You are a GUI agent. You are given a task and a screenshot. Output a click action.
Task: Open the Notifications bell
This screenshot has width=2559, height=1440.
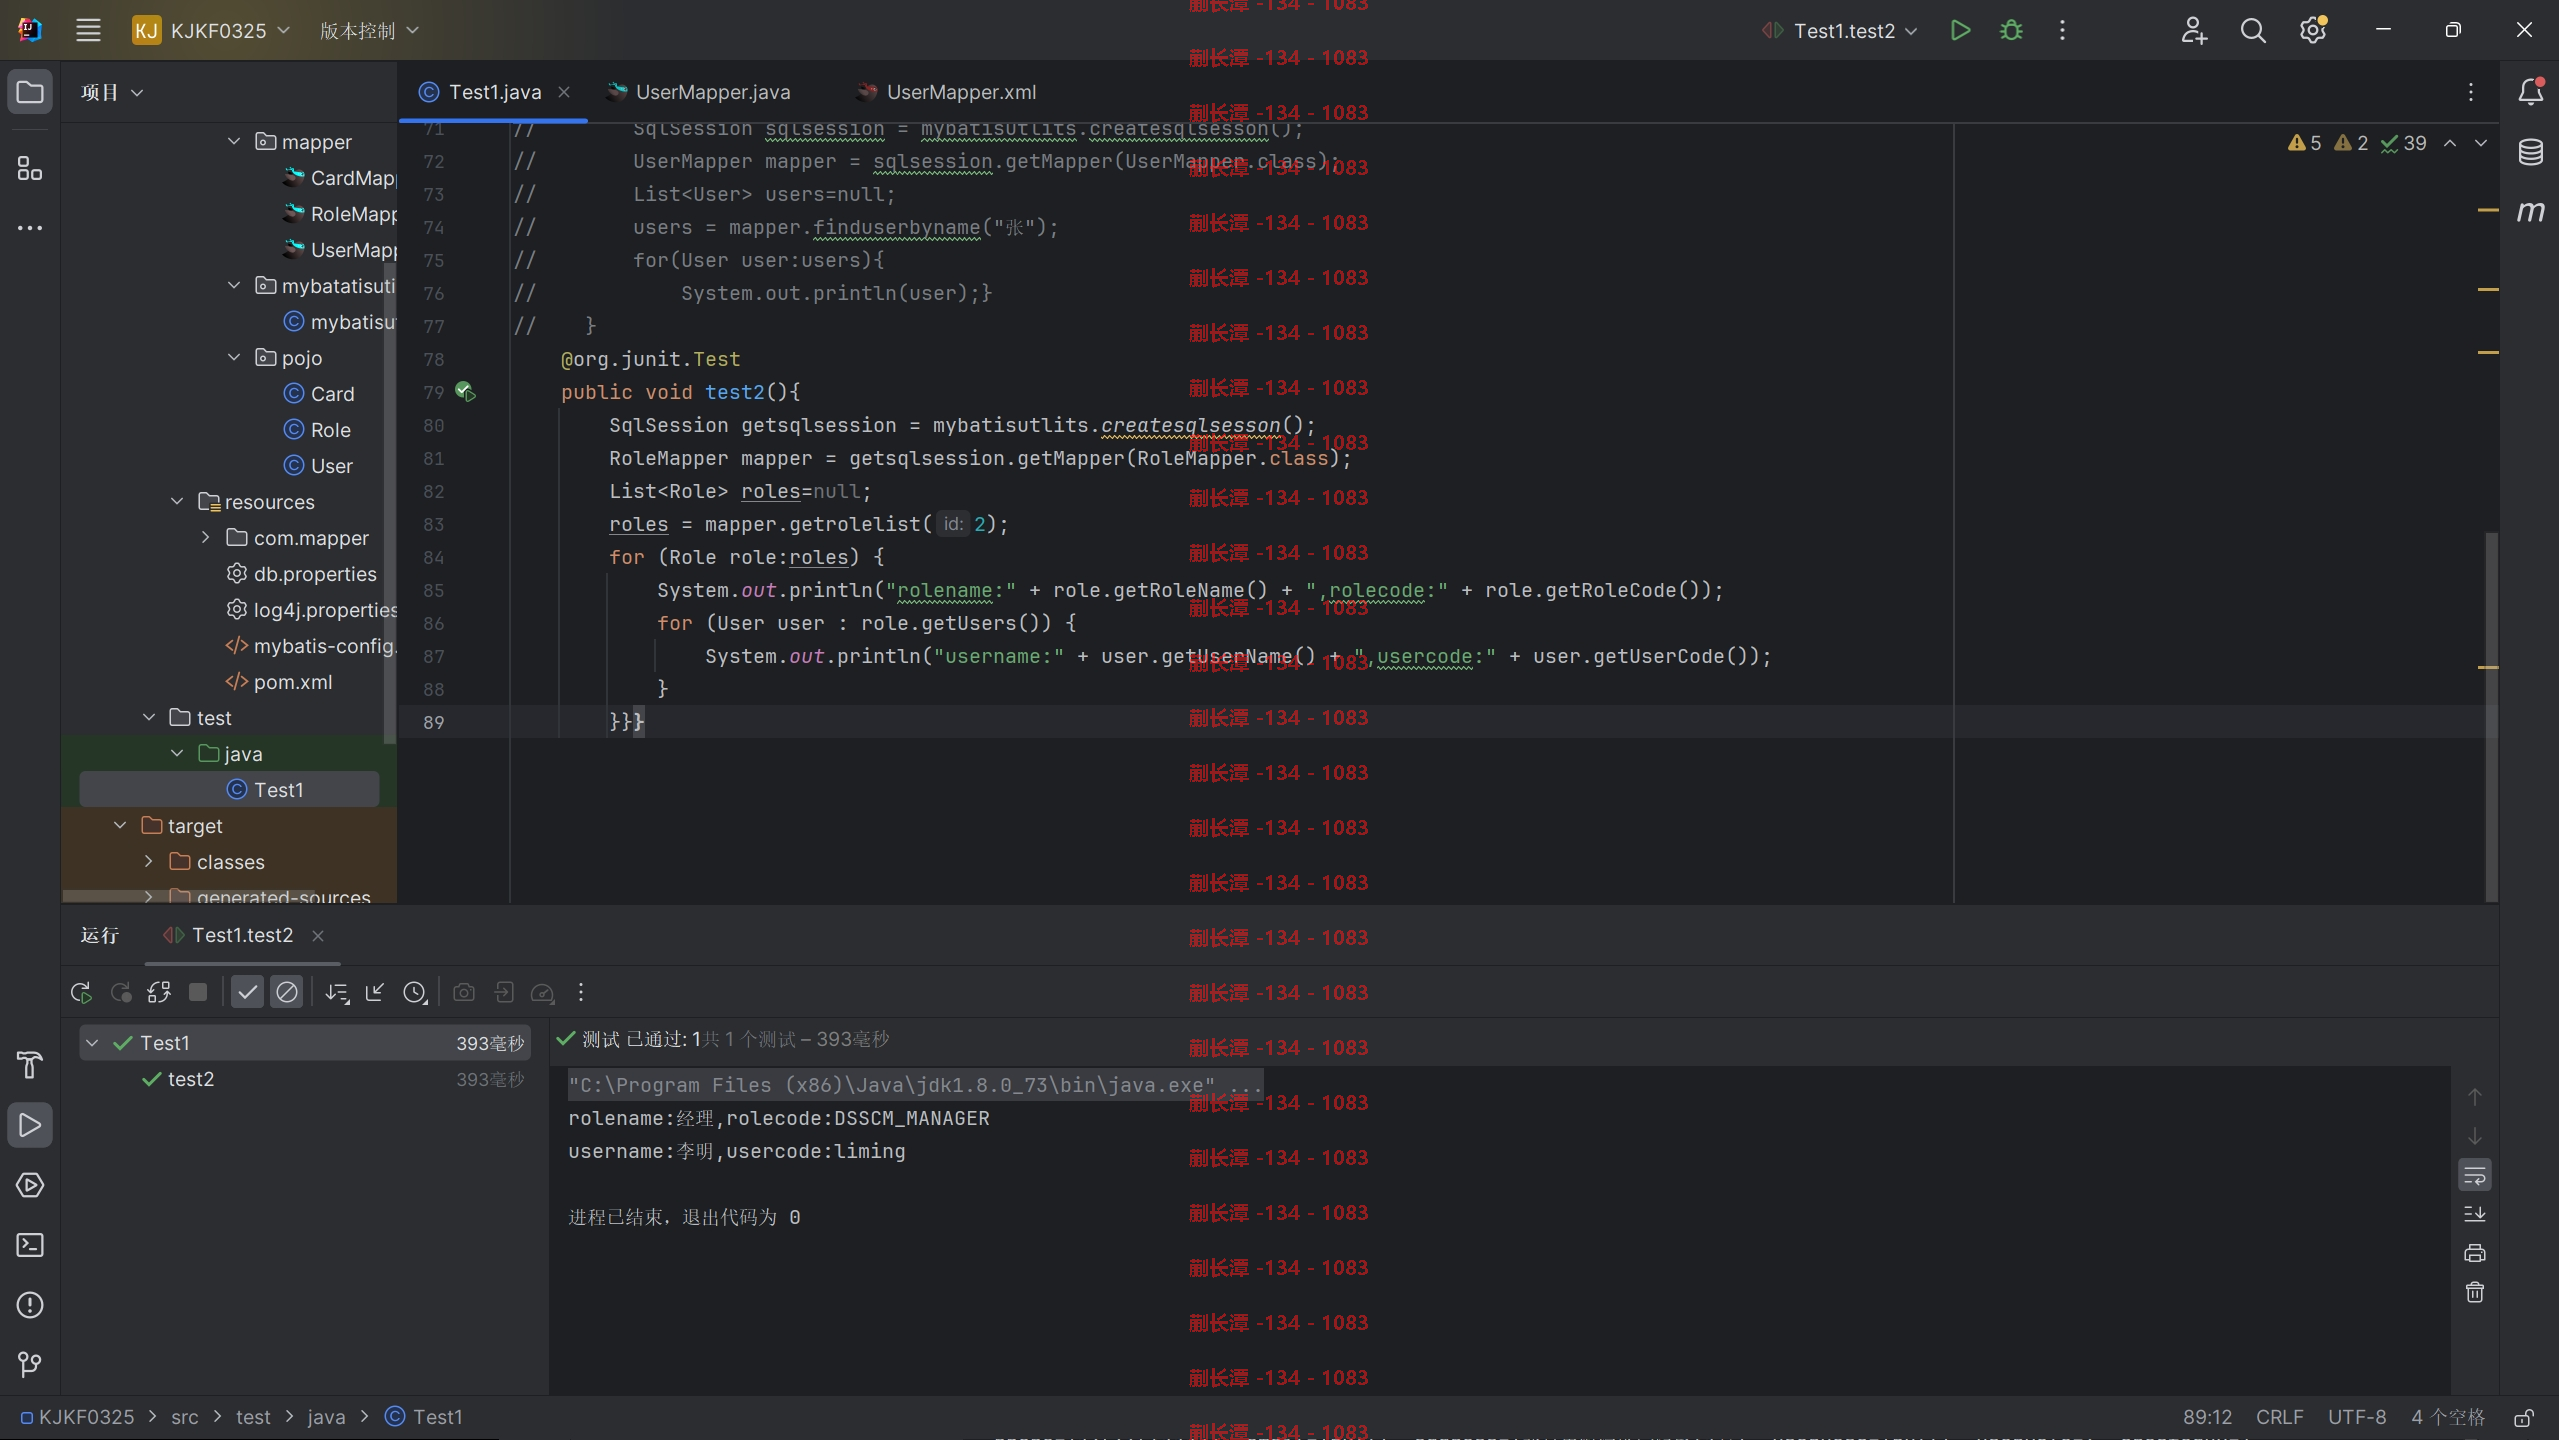point(2531,92)
